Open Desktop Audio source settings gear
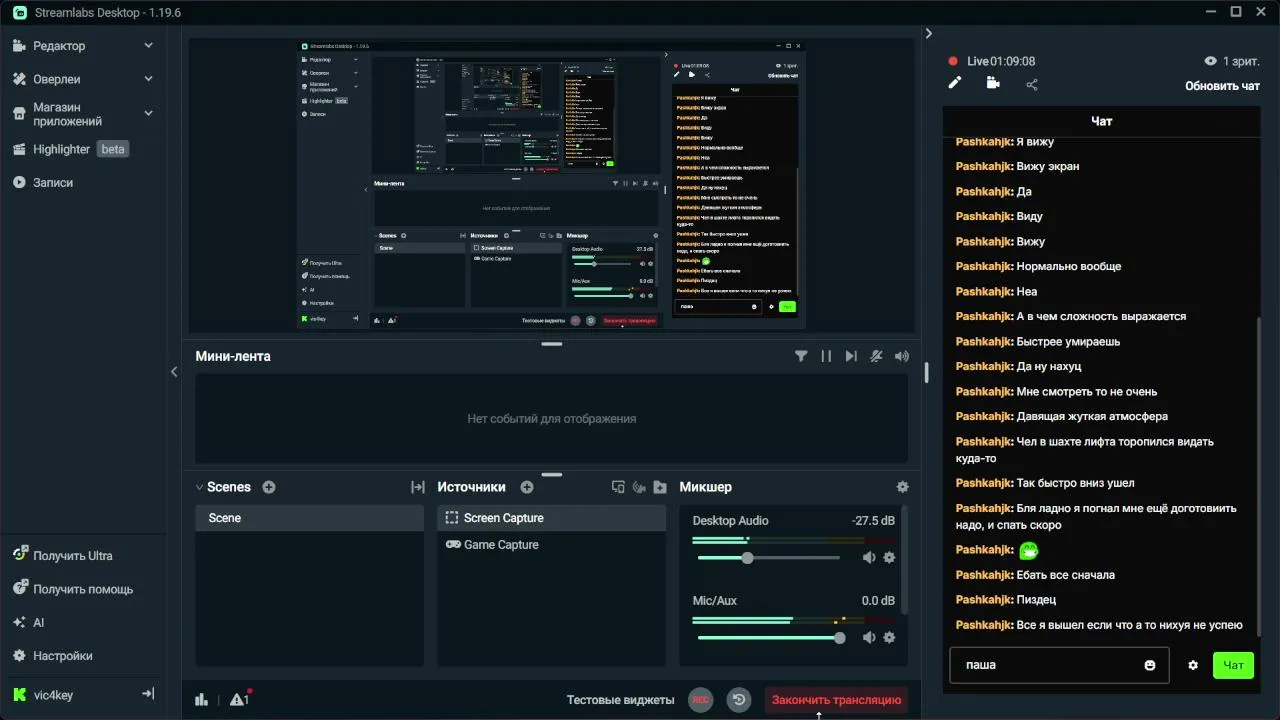The width and height of the screenshot is (1280, 720). pyautogui.click(x=889, y=558)
